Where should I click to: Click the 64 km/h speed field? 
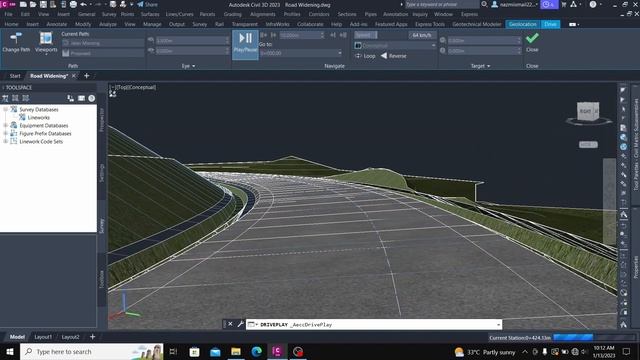coord(421,36)
